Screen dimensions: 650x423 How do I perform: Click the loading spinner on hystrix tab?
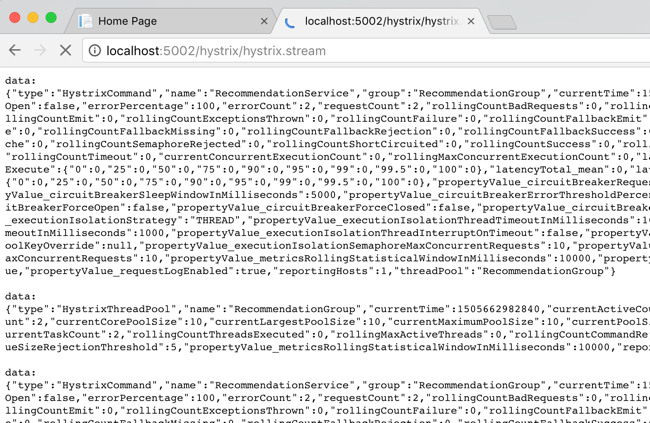click(x=290, y=20)
